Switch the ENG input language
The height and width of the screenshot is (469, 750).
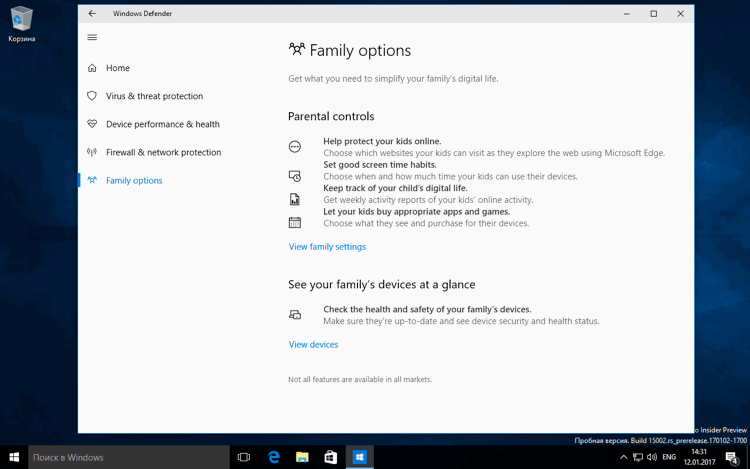[669, 457]
